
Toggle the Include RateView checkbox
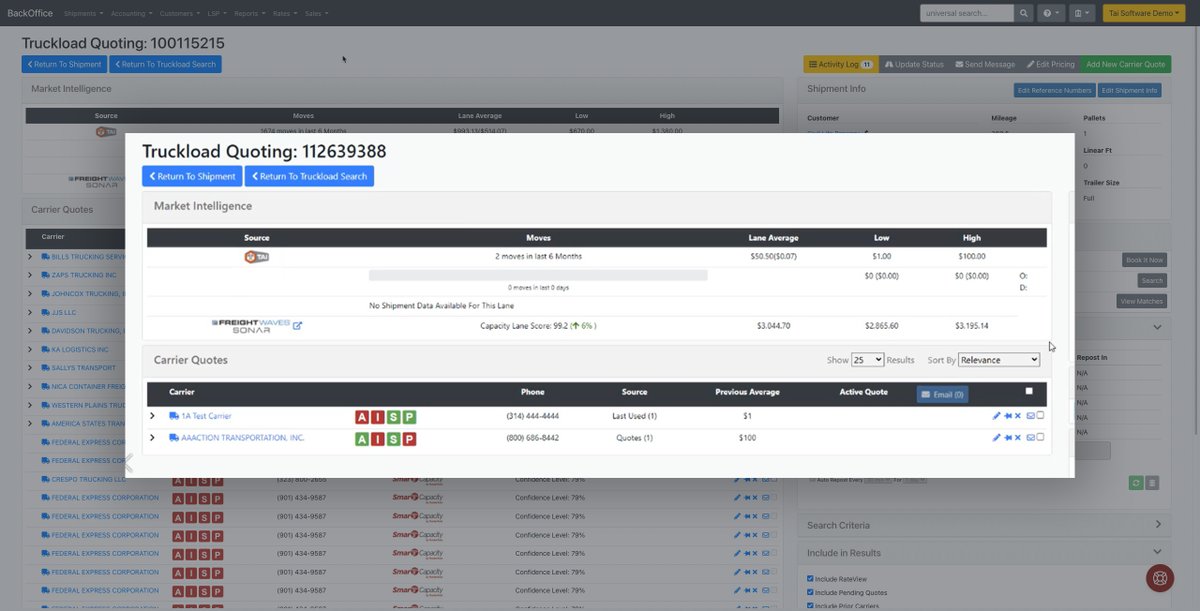(x=810, y=578)
